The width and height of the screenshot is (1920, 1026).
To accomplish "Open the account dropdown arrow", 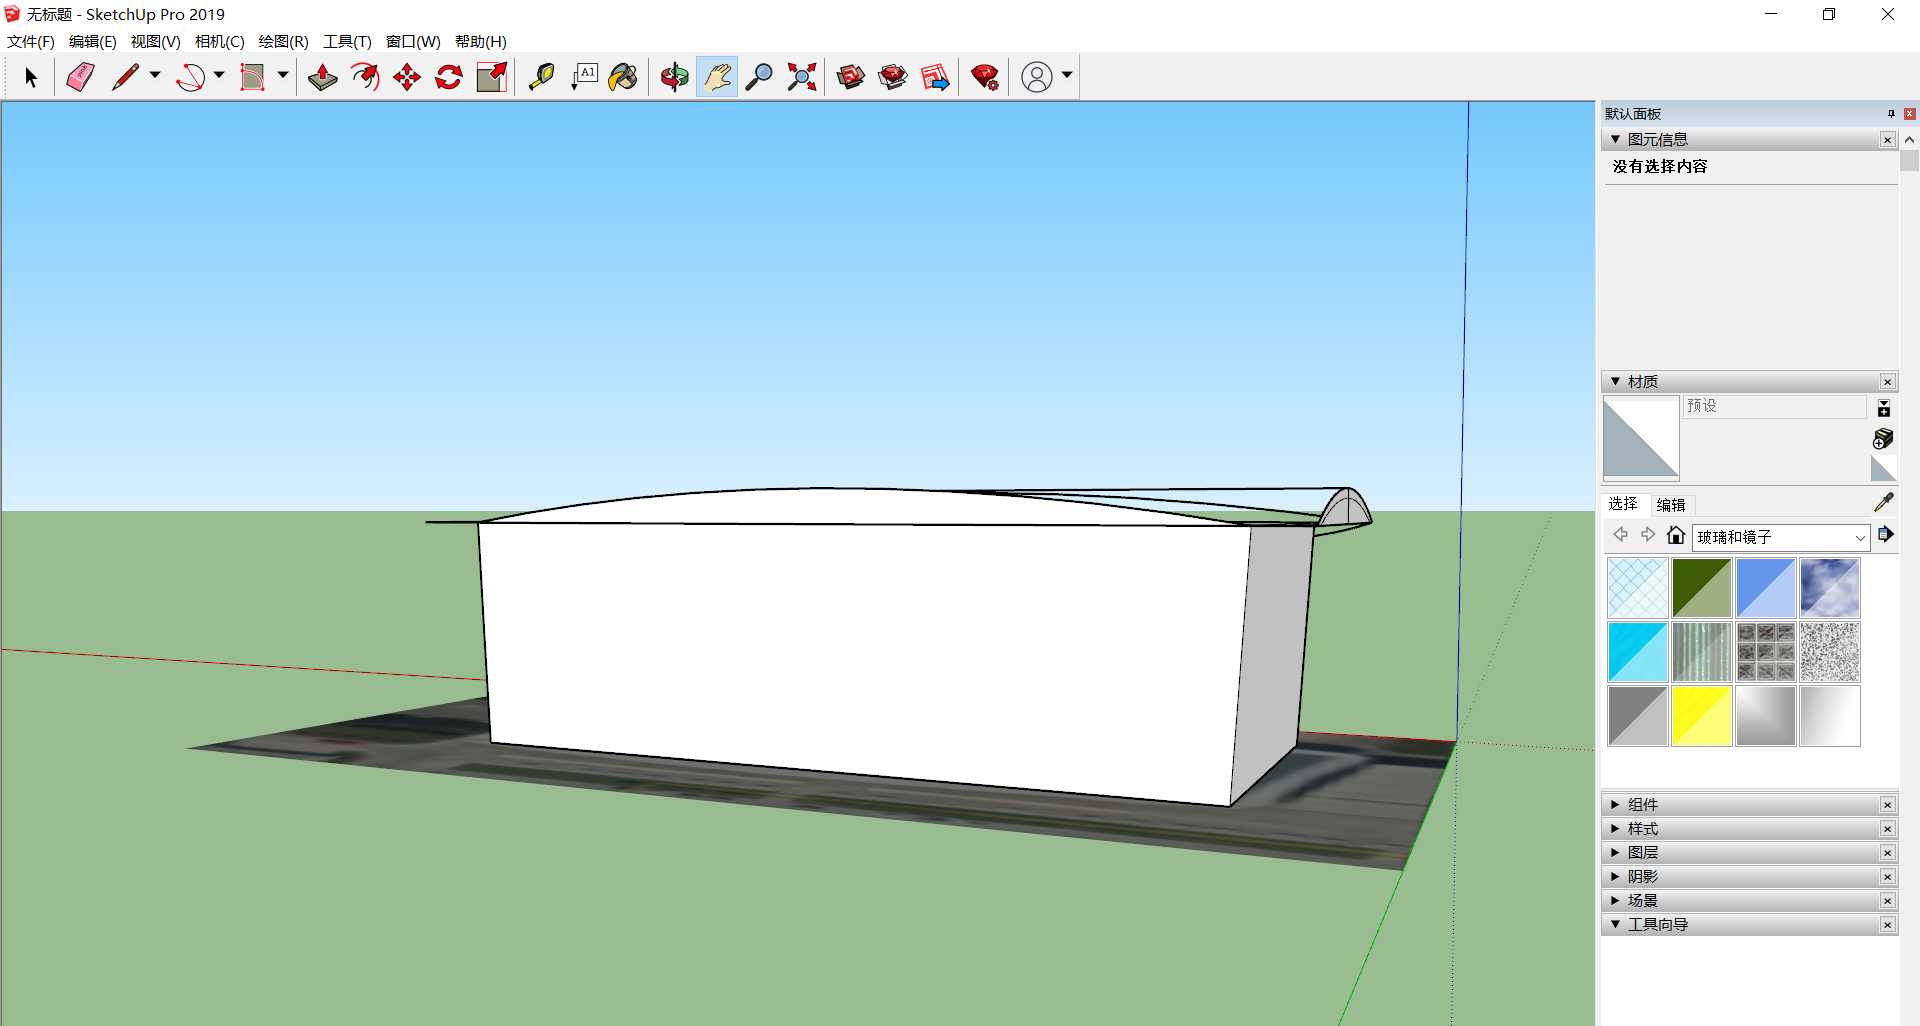I will 1067,75.
